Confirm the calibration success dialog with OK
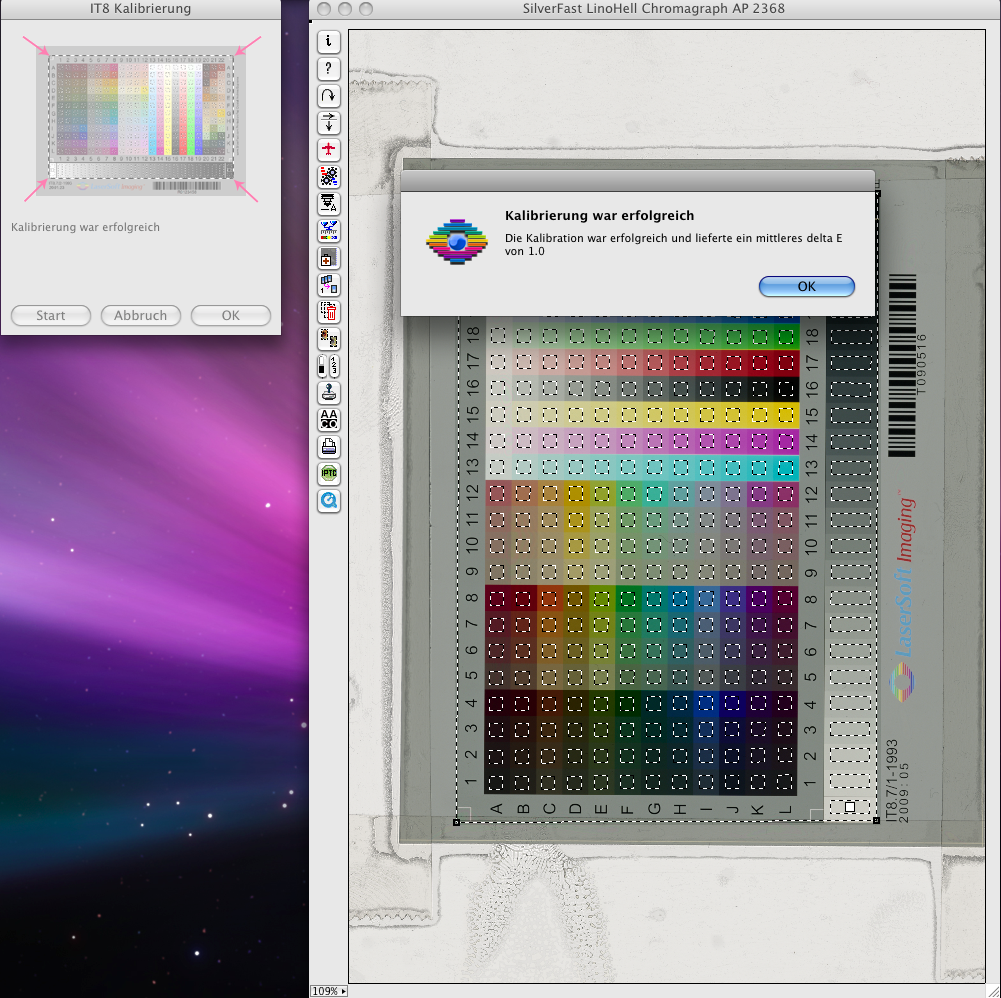This screenshot has width=1001, height=998. click(806, 286)
